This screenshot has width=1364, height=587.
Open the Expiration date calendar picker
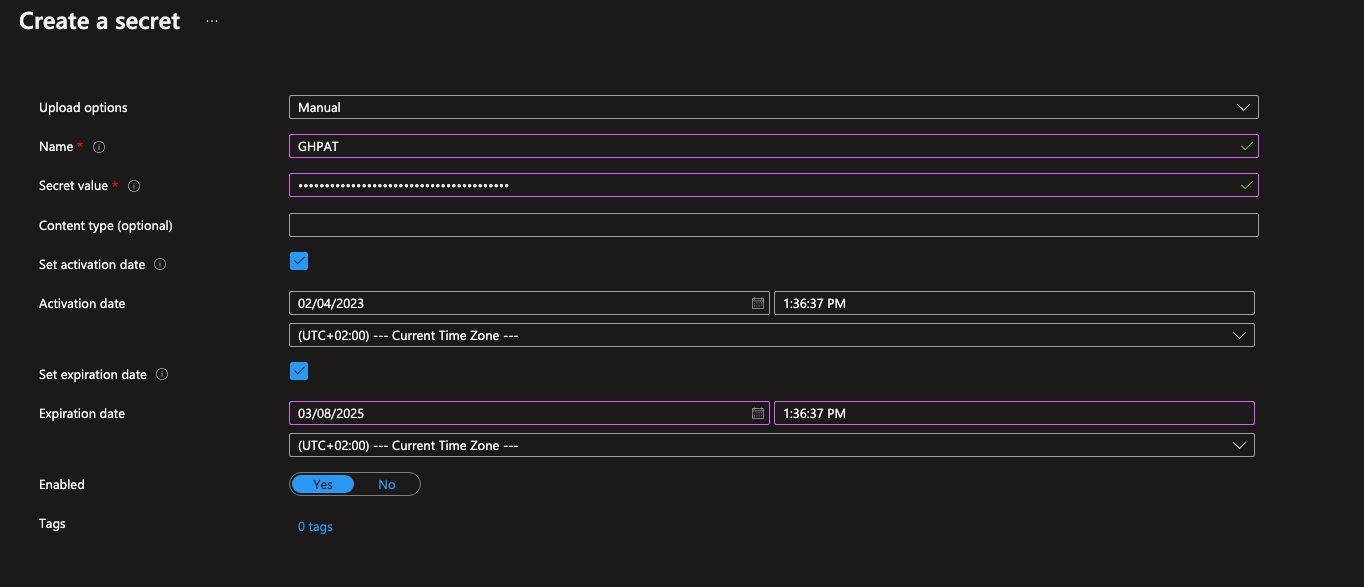(x=758, y=413)
